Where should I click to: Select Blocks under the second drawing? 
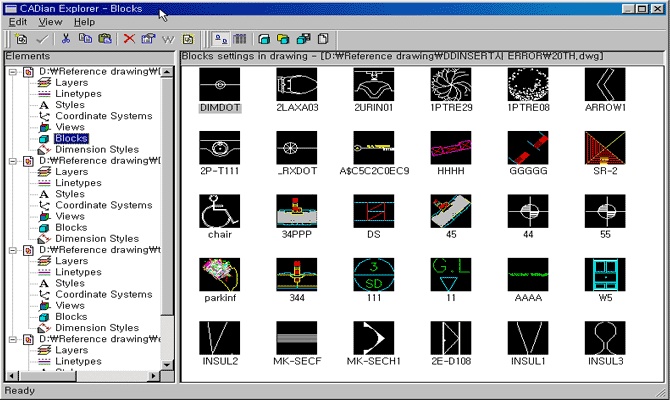tap(71, 228)
